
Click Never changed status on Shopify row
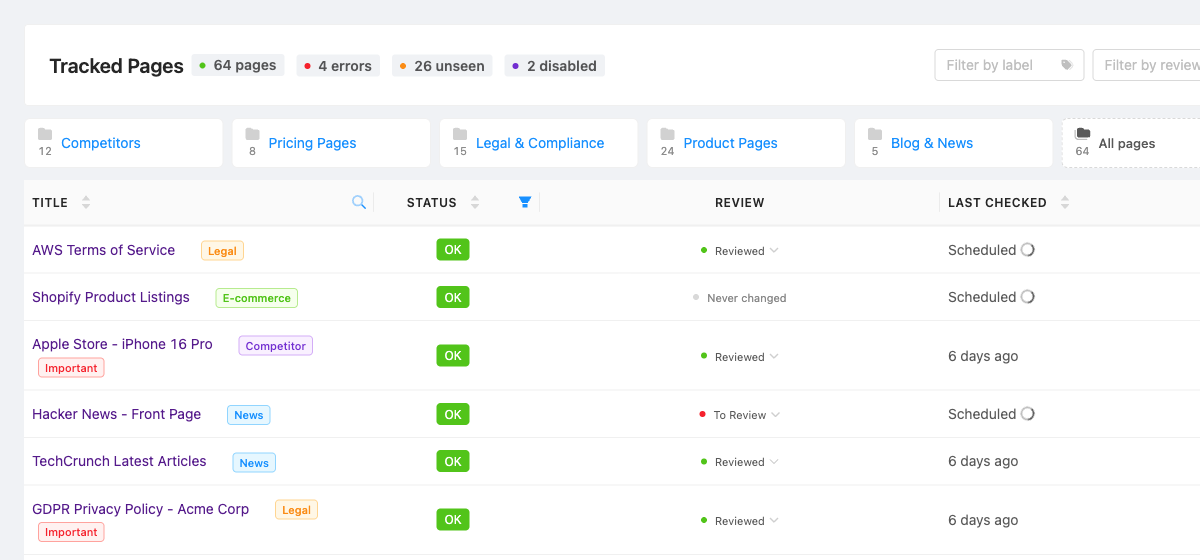pos(740,298)
